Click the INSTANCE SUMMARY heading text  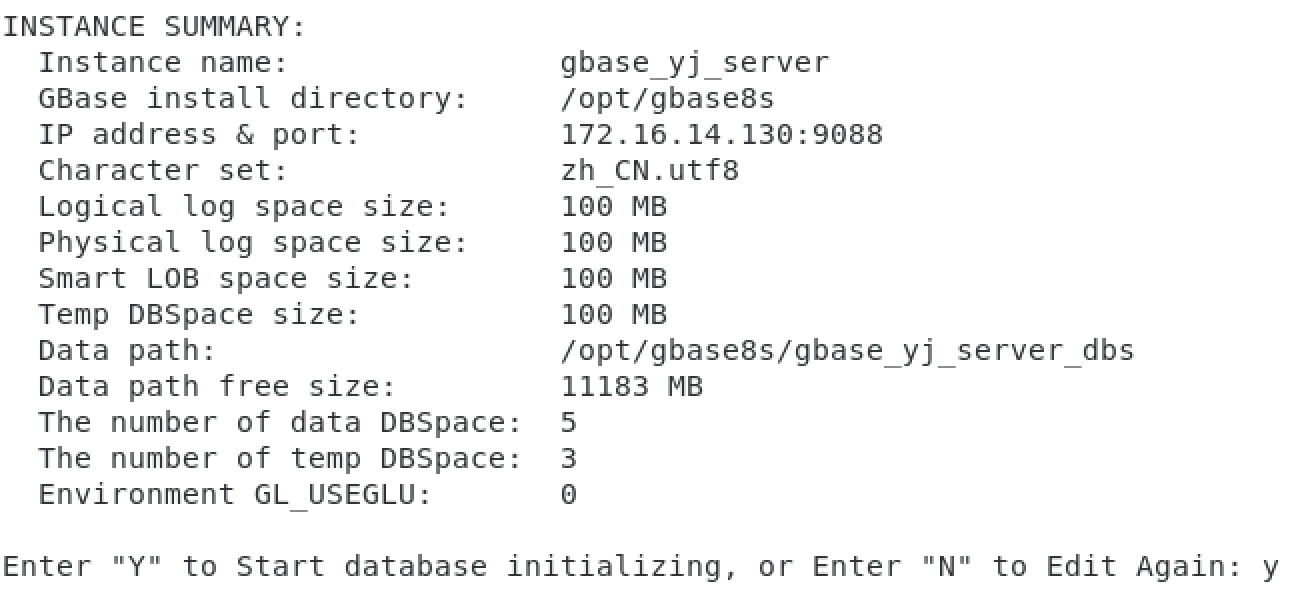point(154,27)
